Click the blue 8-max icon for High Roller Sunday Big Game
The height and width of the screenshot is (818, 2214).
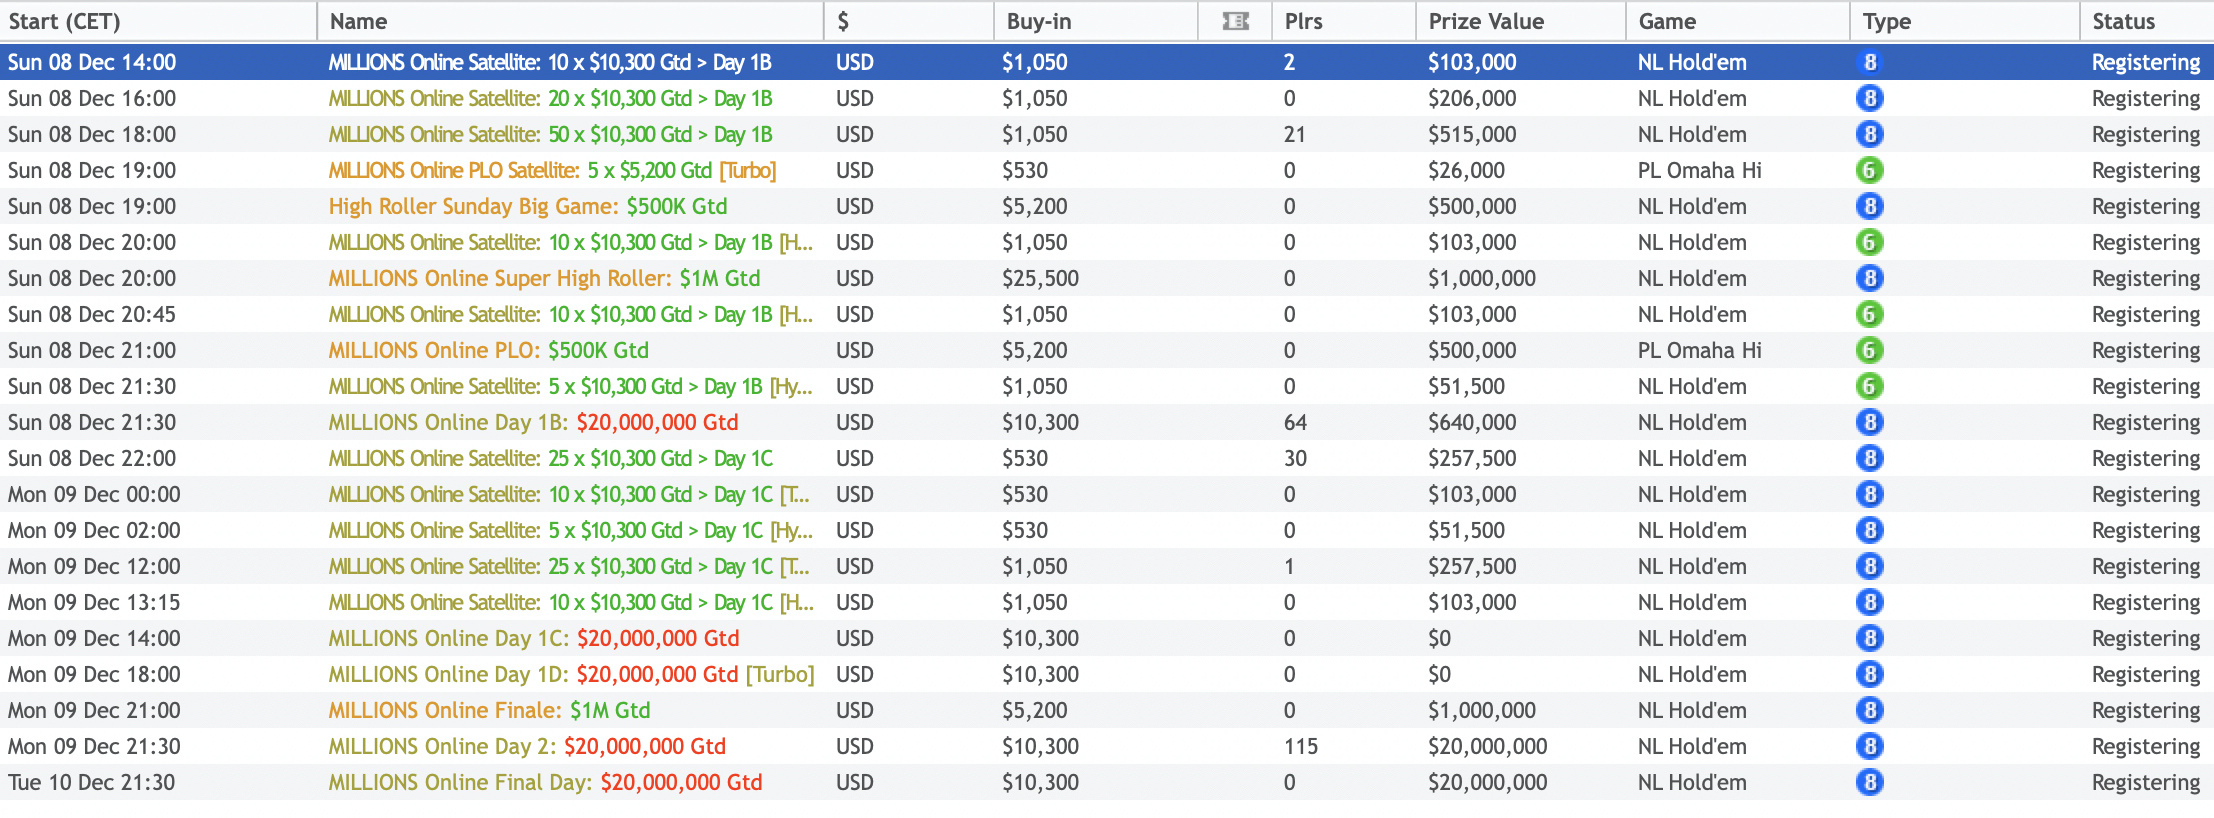pos(1869,206)
